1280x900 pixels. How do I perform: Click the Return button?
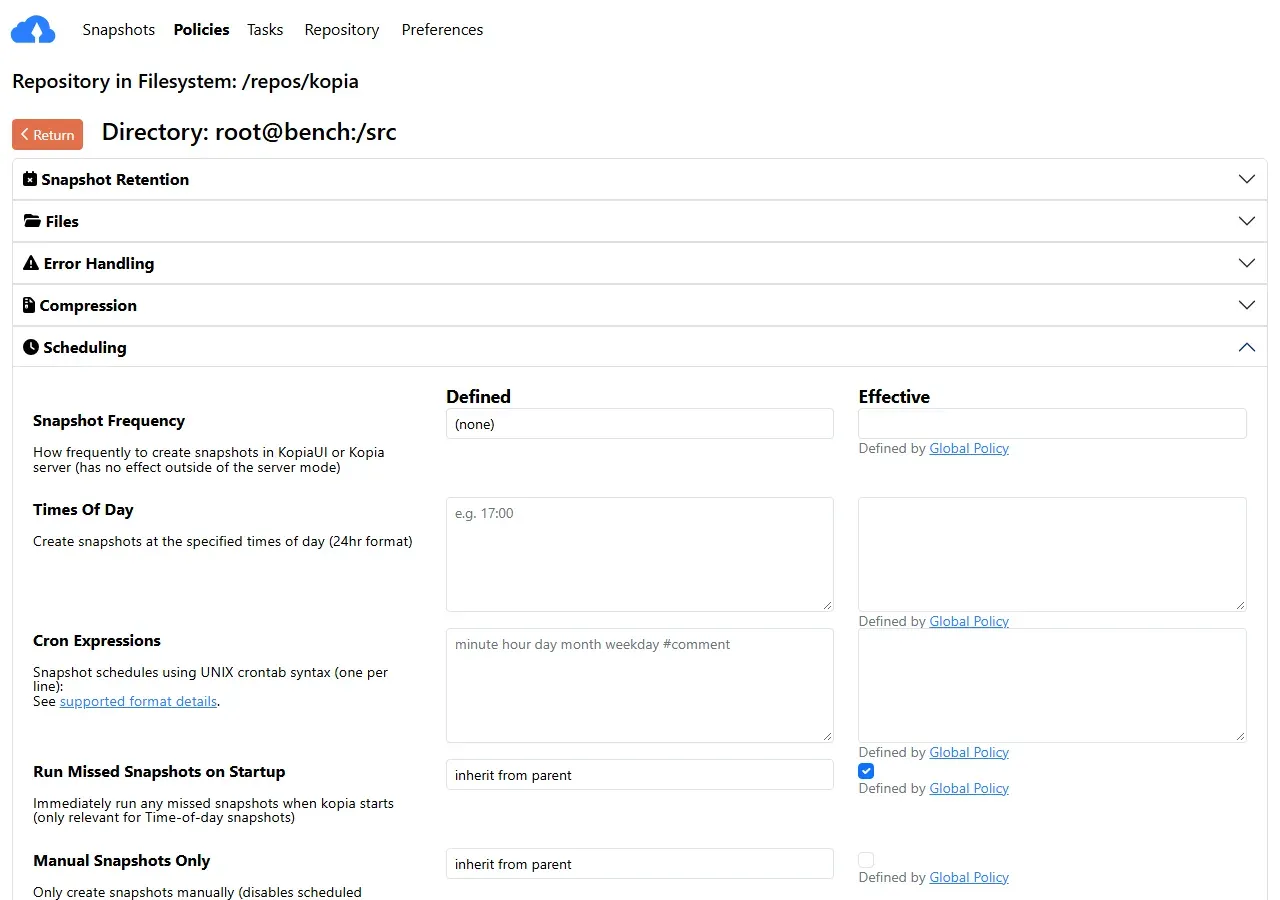coord(47,134)
